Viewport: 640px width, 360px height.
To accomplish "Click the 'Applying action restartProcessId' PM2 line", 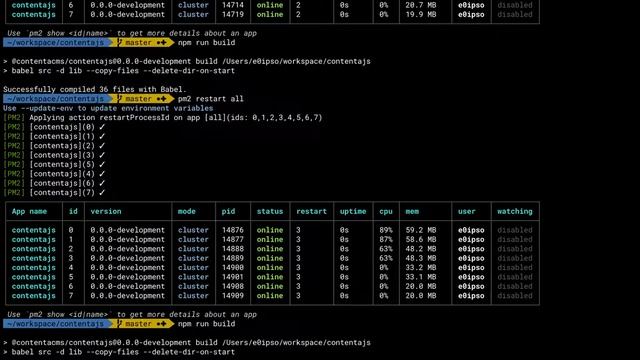I will point(162,118).
